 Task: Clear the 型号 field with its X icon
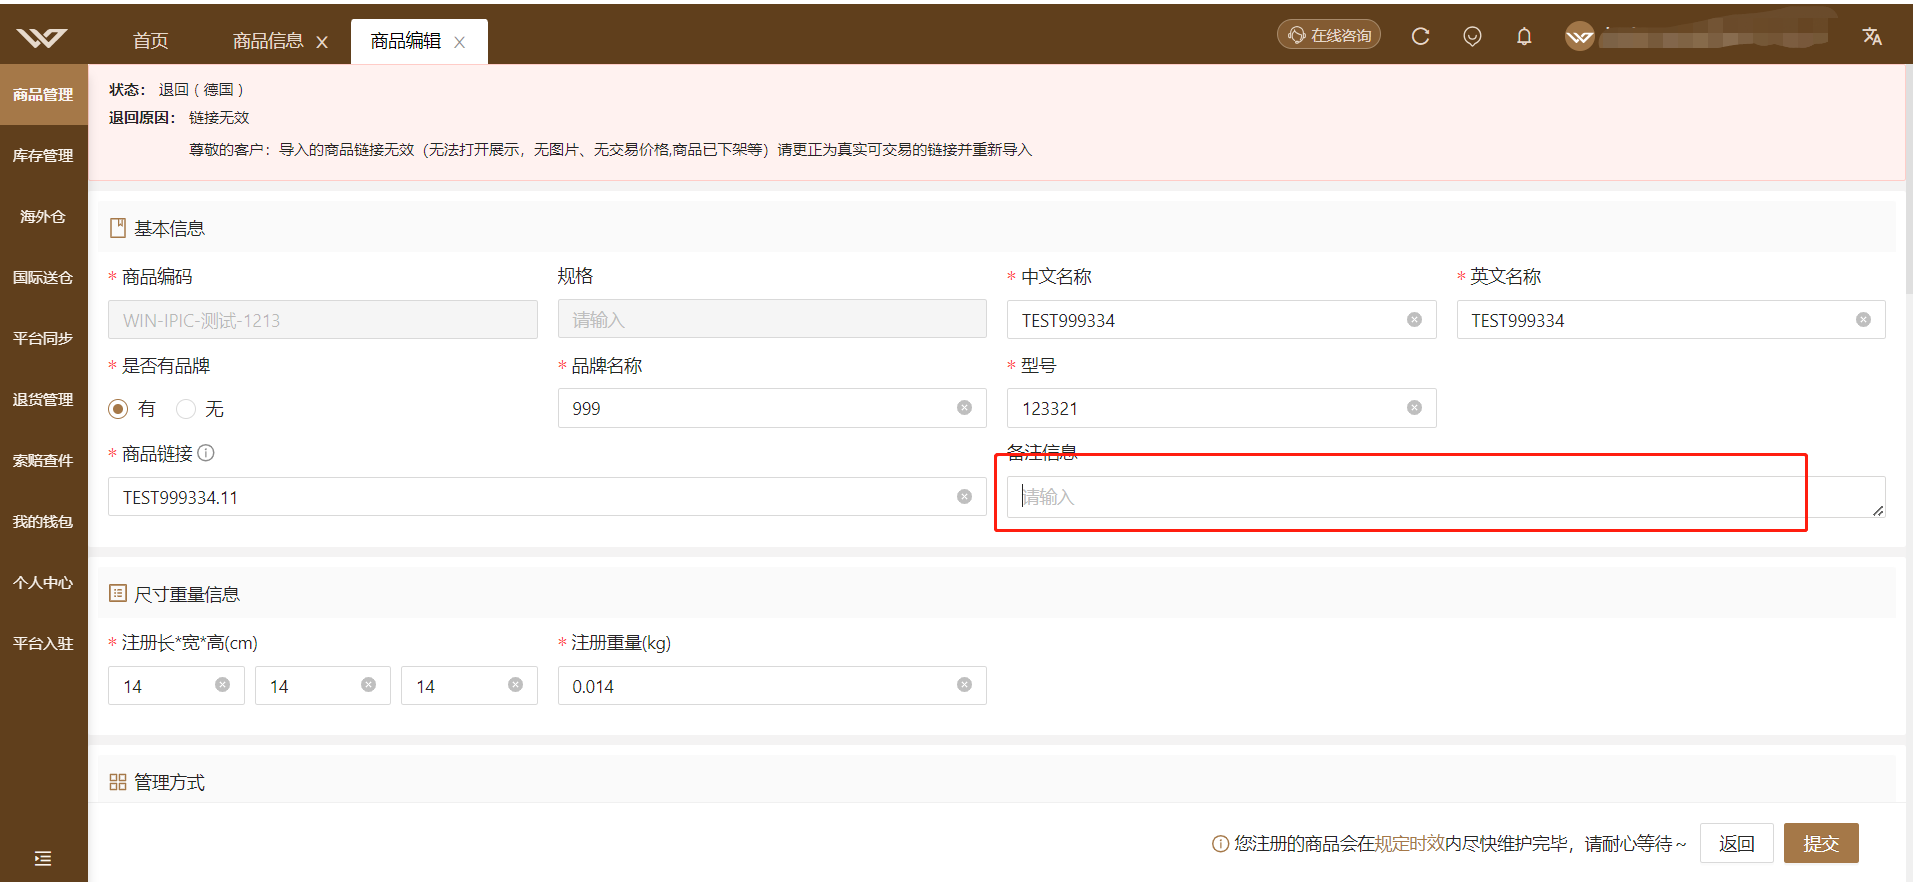[x=1414, y=408]
